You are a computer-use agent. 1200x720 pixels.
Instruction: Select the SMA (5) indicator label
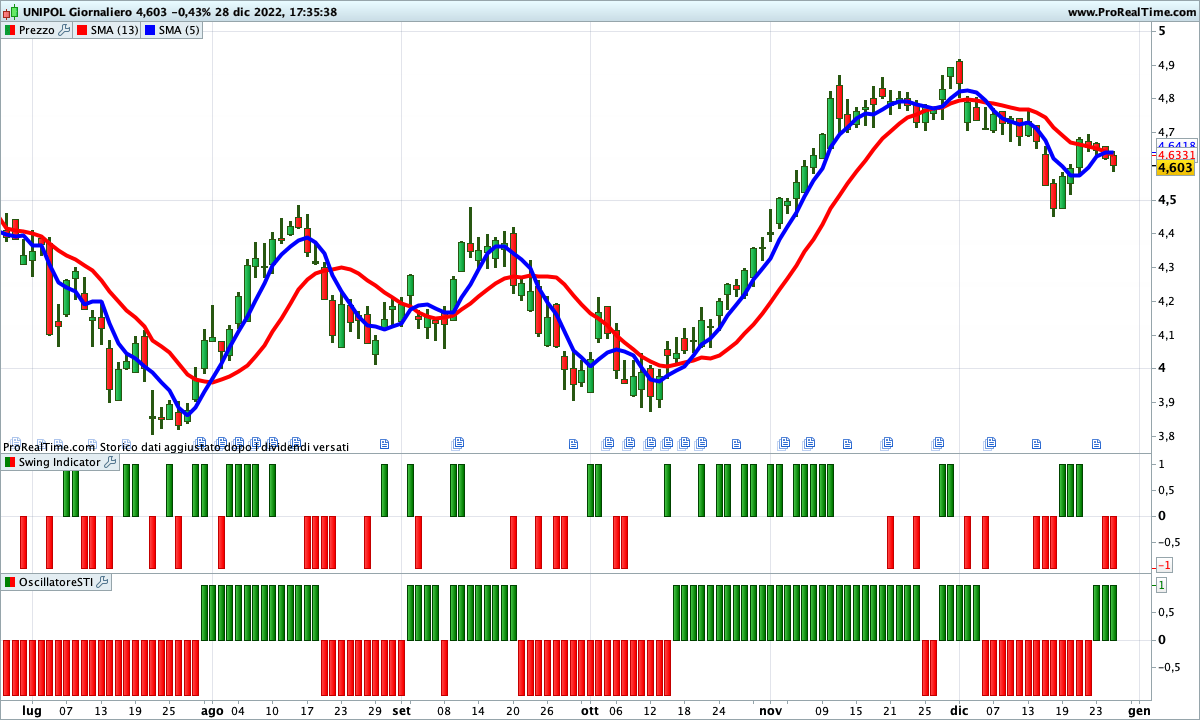pos(180,30)
